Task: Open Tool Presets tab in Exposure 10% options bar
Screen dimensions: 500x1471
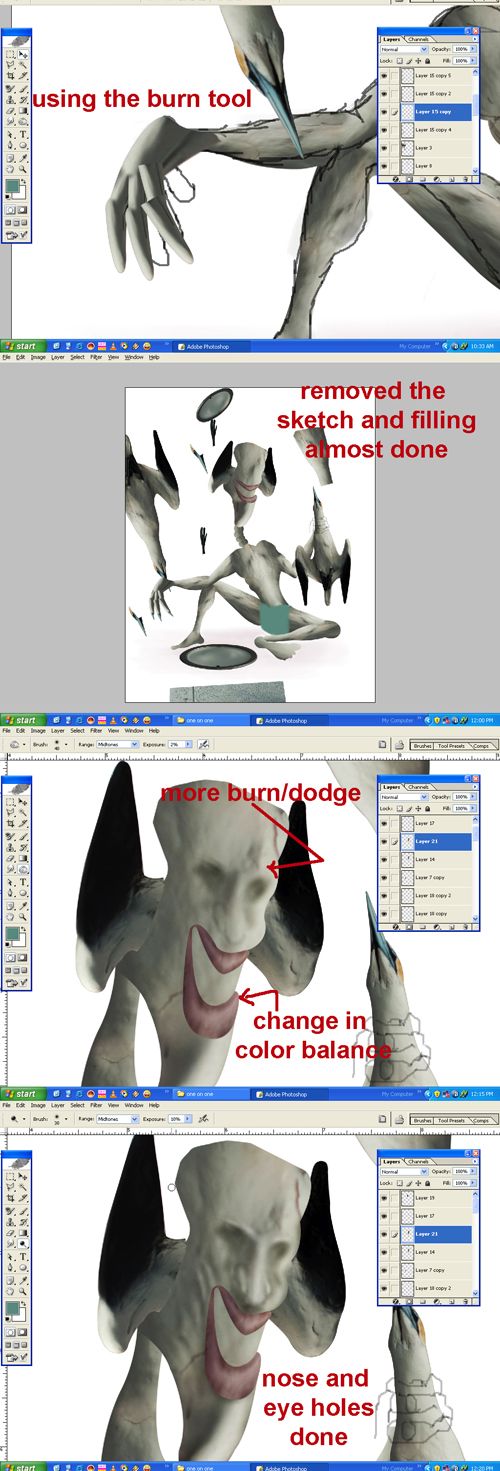Action: (450, 1120)
